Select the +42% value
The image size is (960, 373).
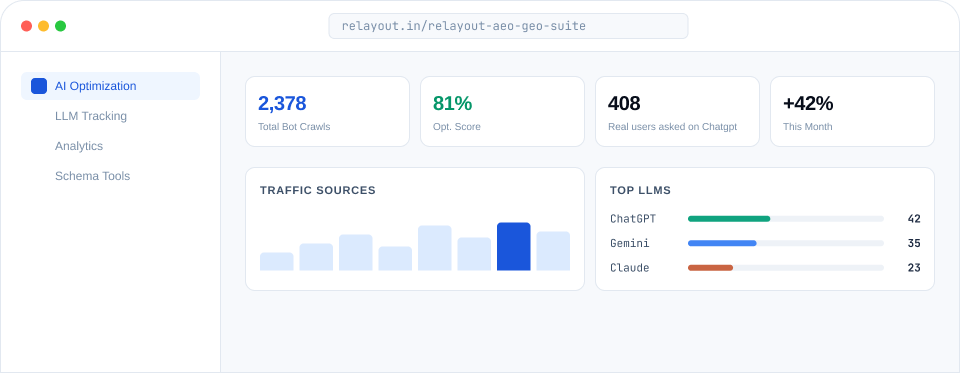[x=808, y=104]
